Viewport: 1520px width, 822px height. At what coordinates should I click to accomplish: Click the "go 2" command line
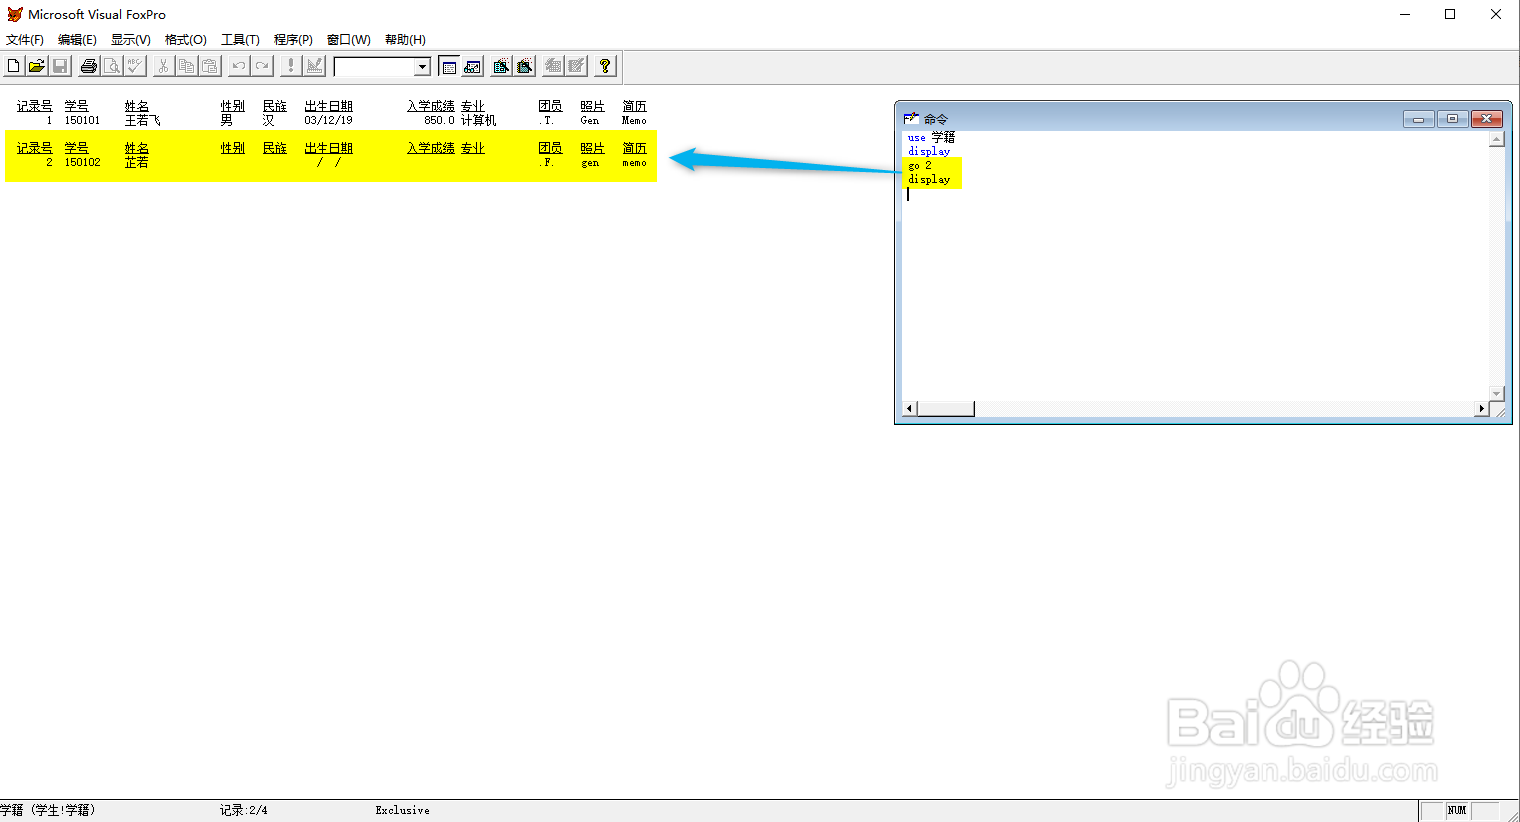click(920, 165)
